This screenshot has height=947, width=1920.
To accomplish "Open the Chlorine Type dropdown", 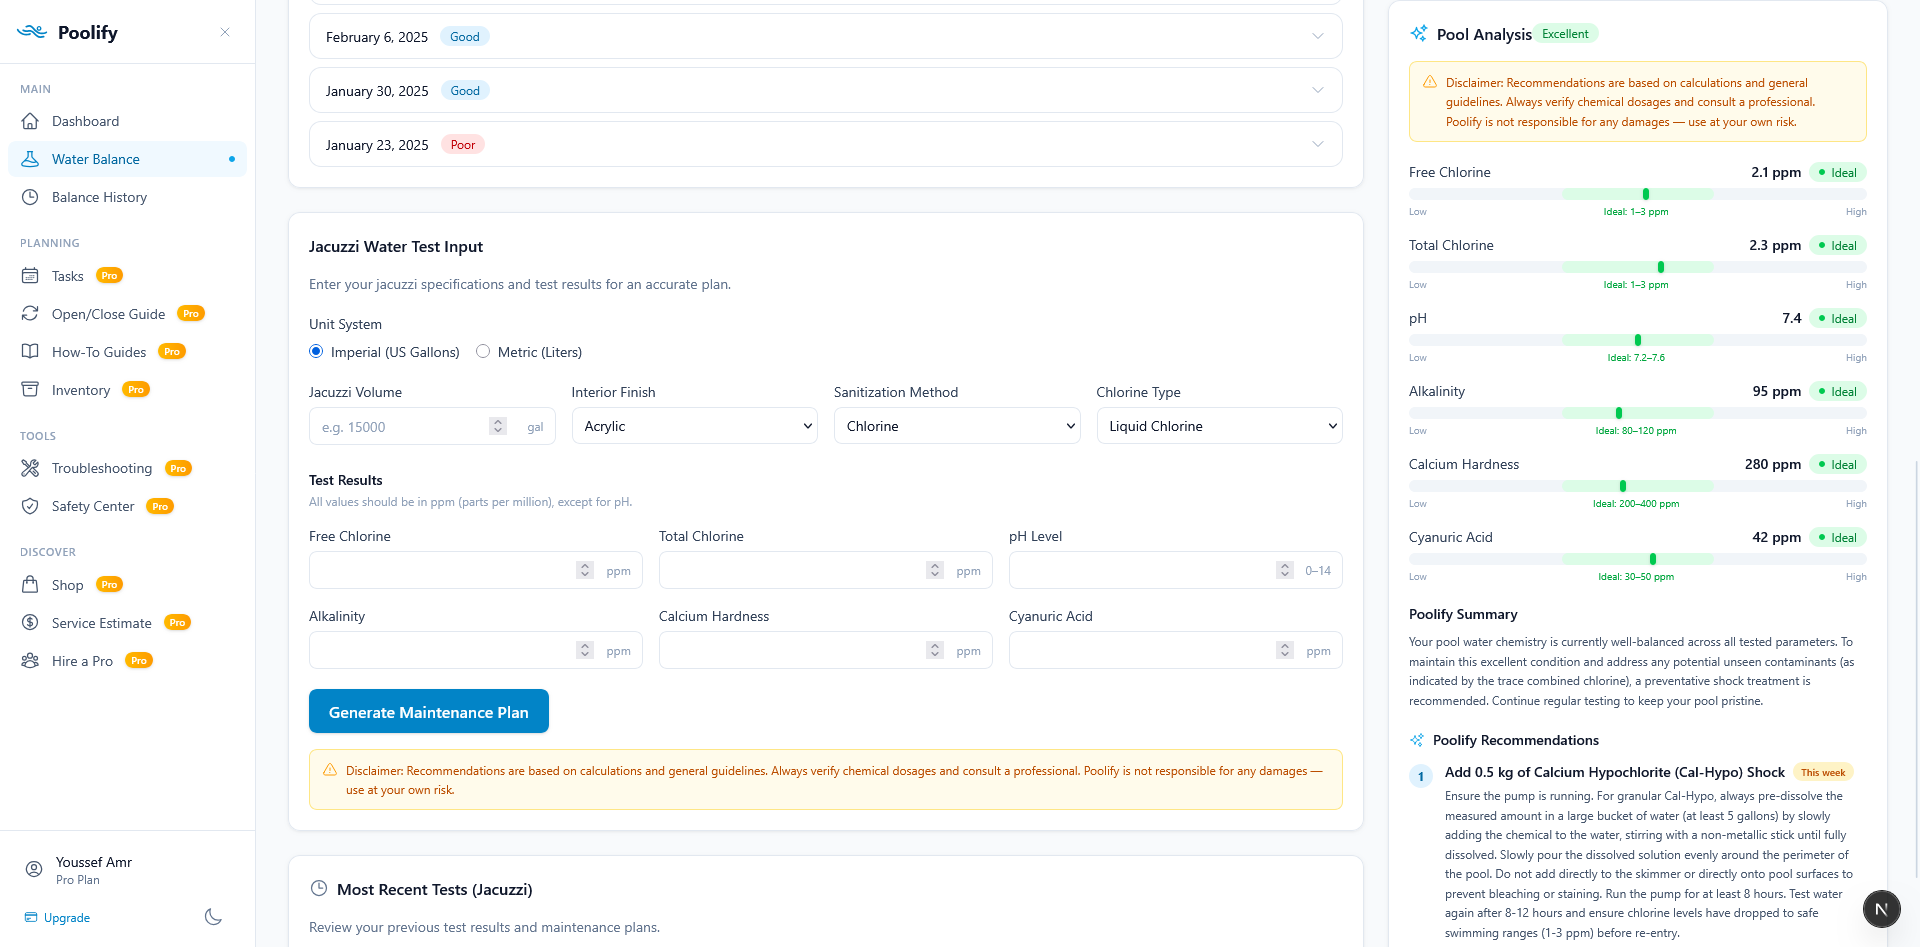I will pyautogui.click(x=1219, y=426).
